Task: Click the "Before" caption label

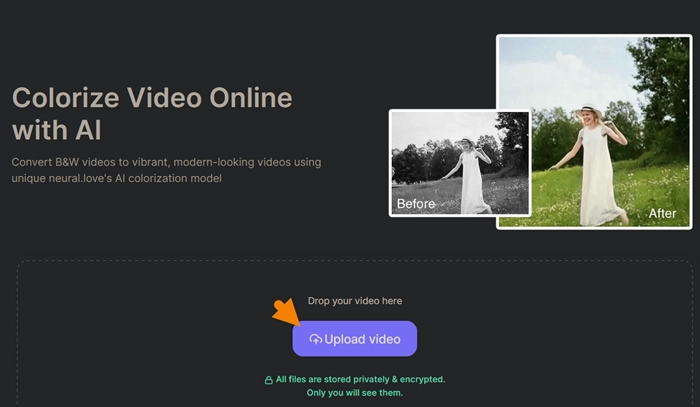Action: tap(416, 204)
